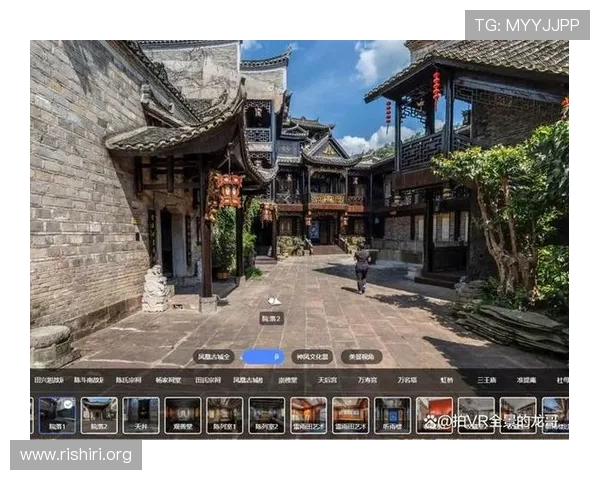Image resolution: width=600 pixels, height=480 pixels.
Task: Select the 院落1 scene thumbnail
Action: pyautogui.click(x=57, y=415)
